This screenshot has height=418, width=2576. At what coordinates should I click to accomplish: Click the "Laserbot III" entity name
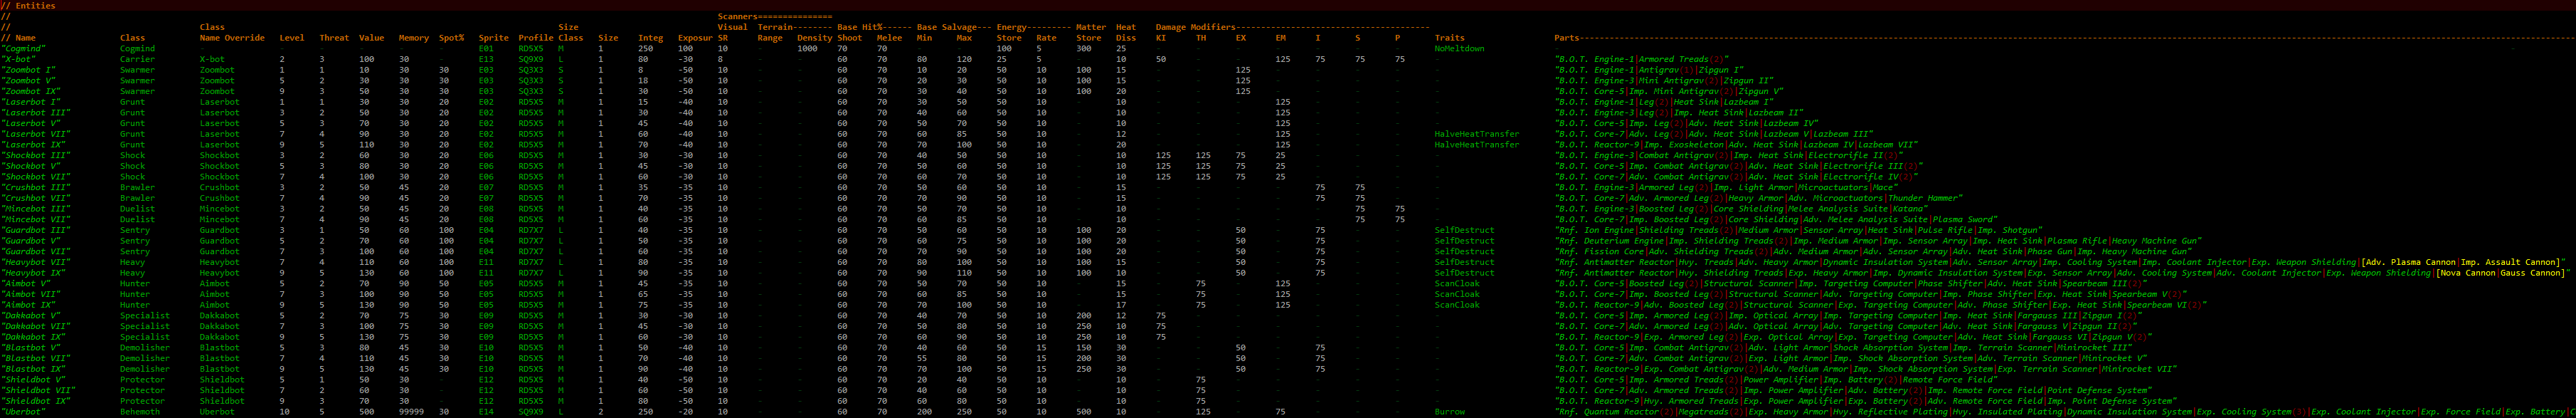click(x=36, y=113)
